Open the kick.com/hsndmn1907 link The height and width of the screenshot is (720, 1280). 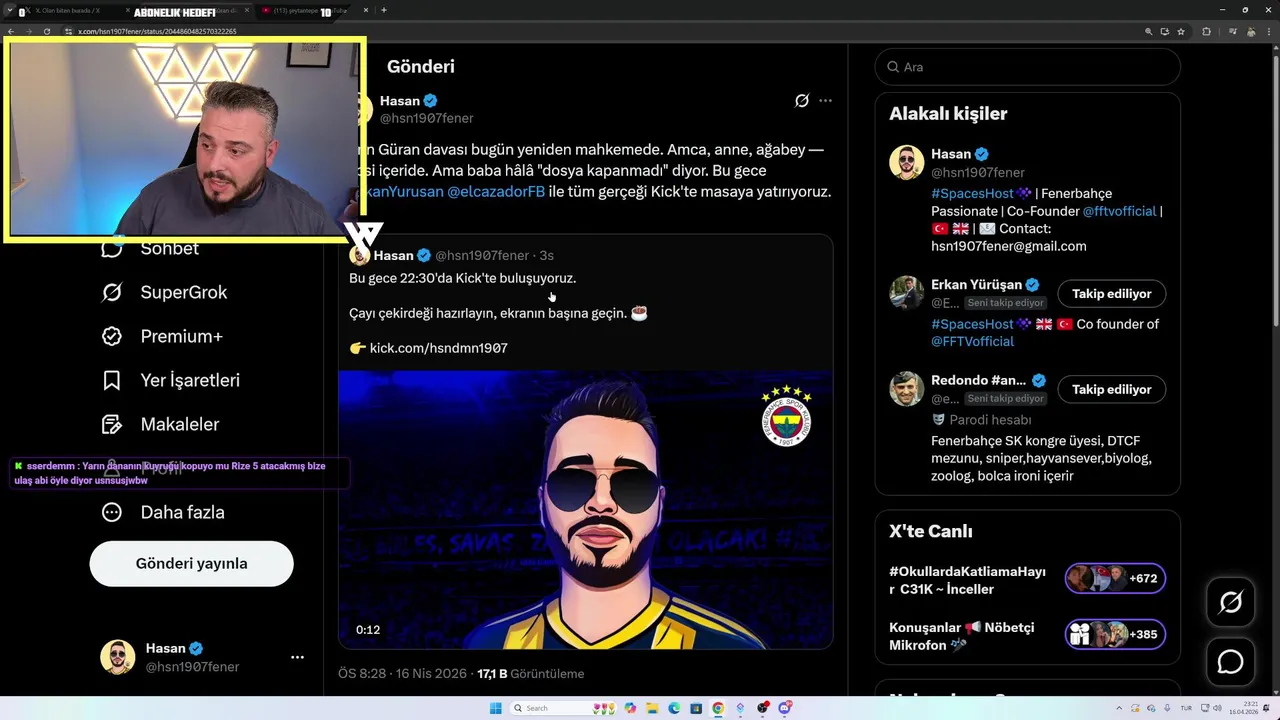pos(439,348)
